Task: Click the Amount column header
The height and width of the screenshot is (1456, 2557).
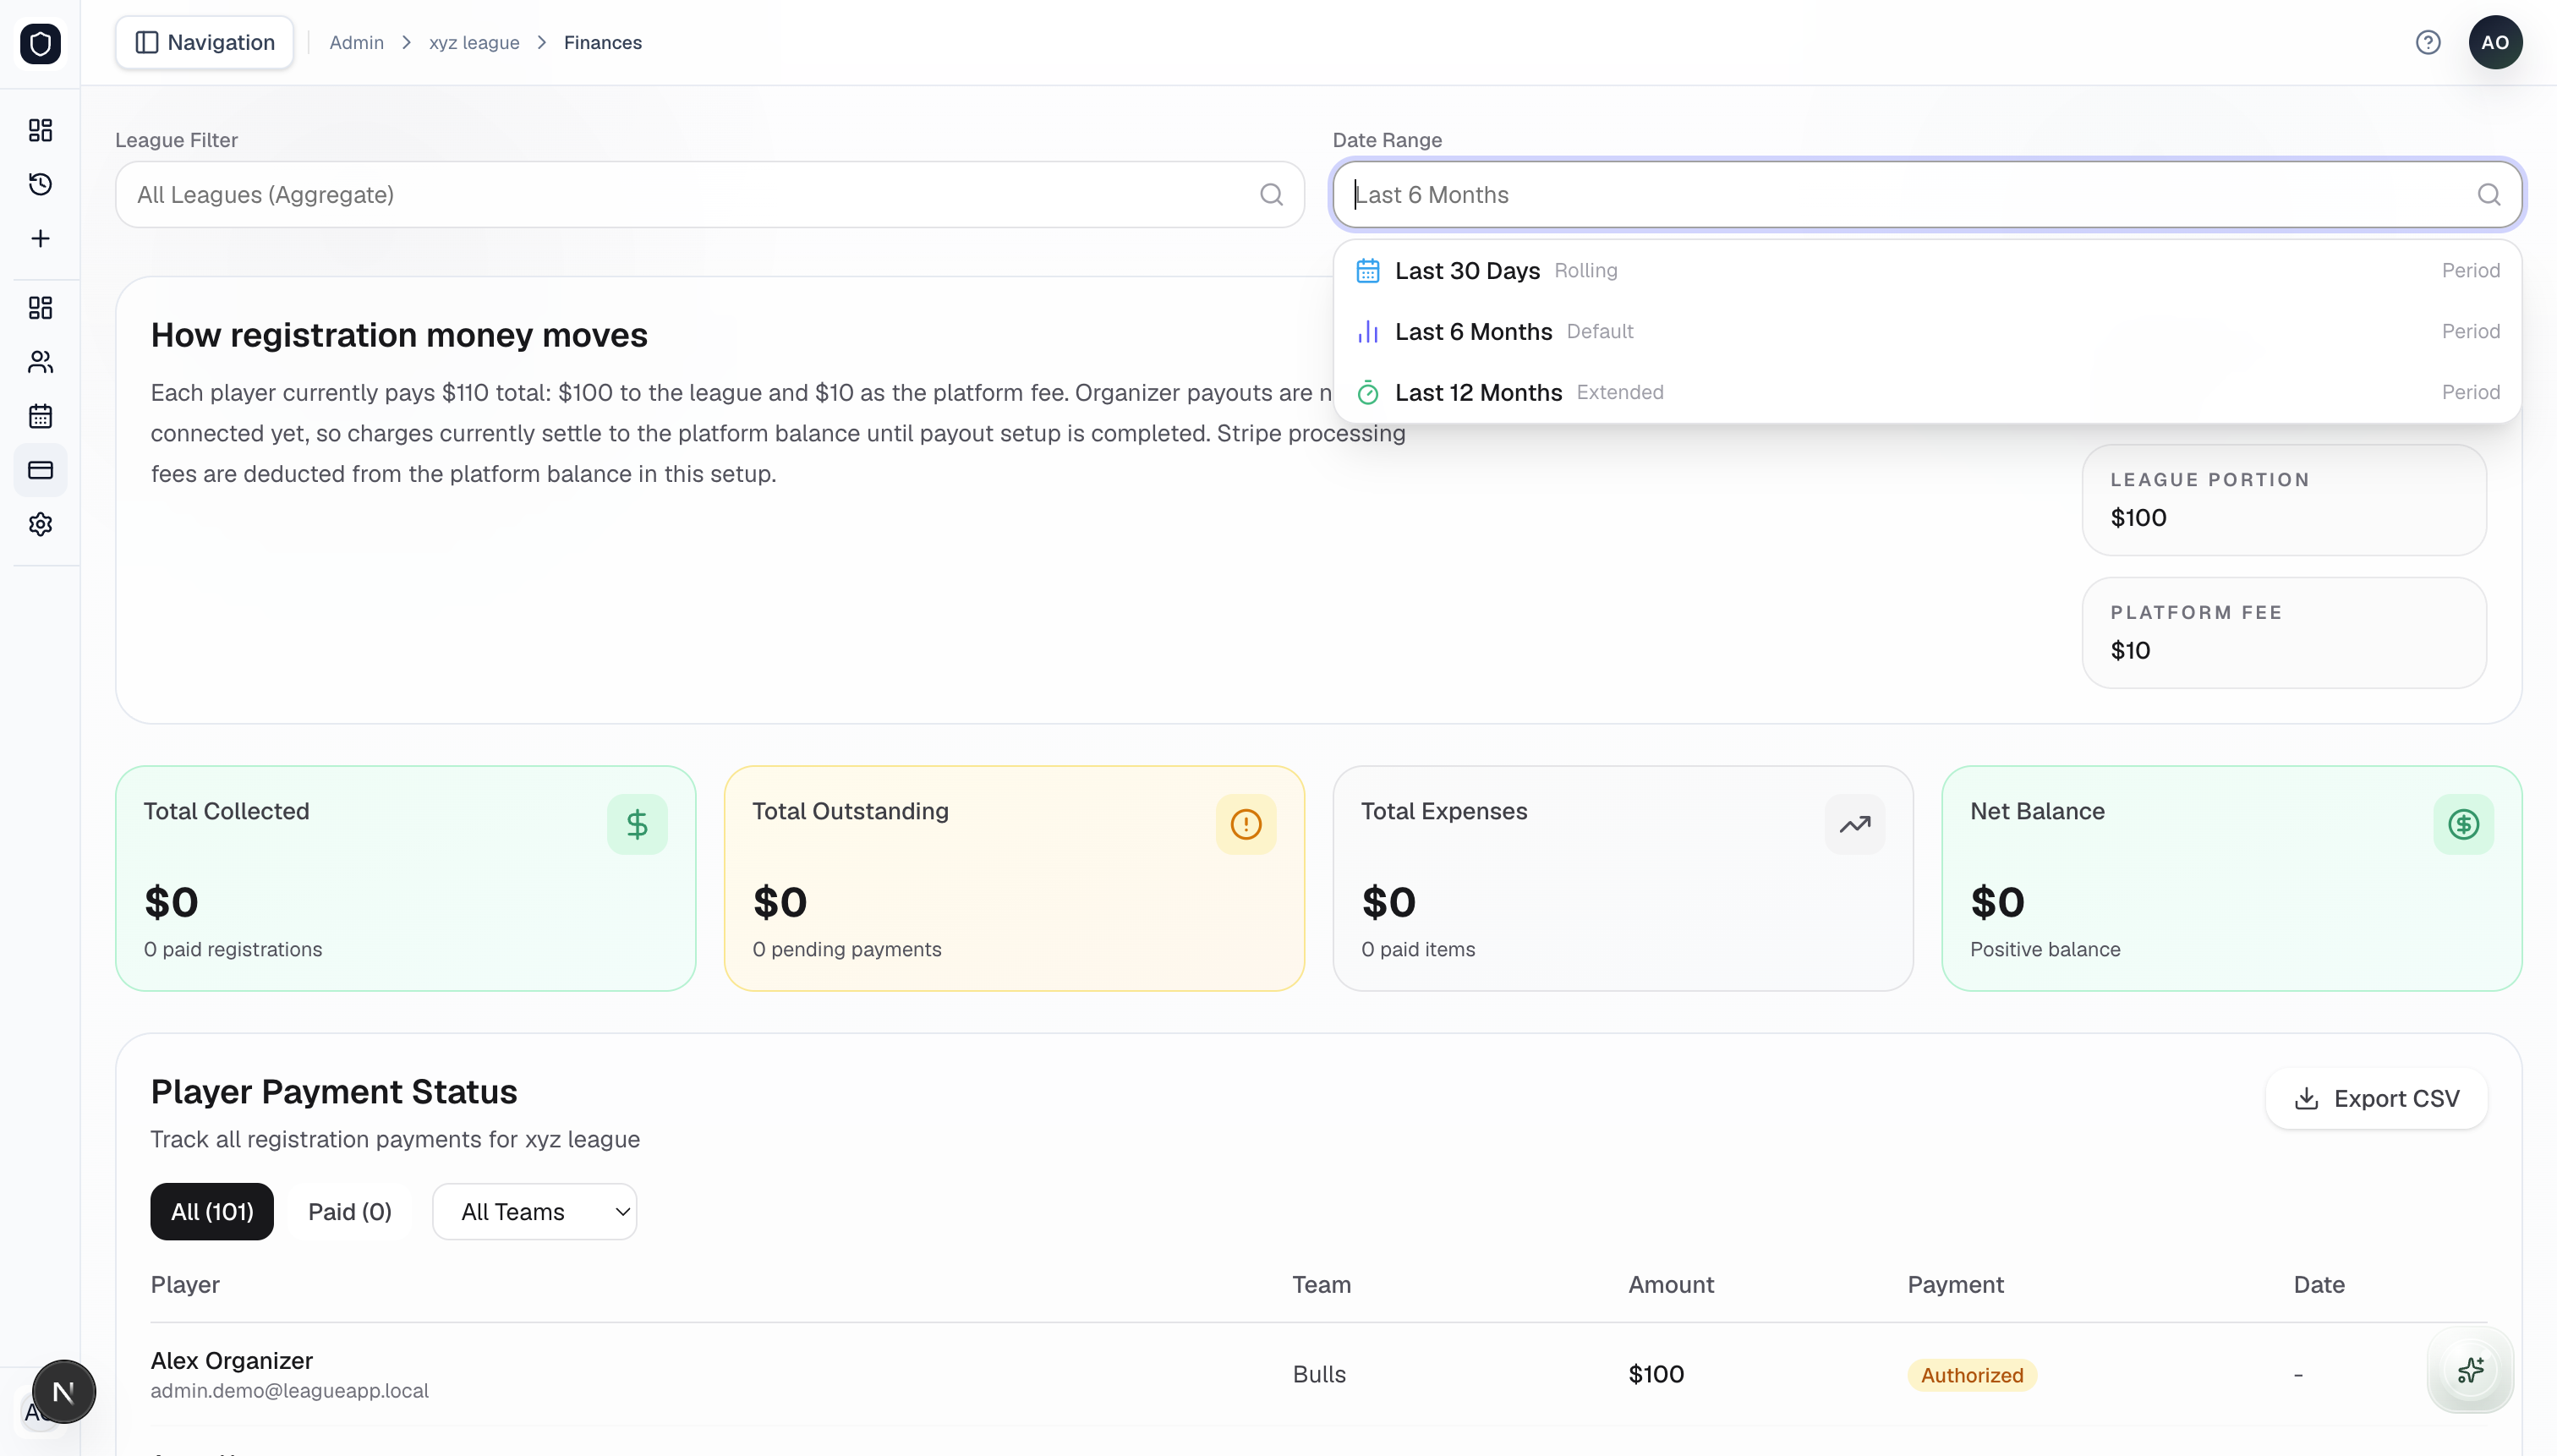Action: pyautogui.click(x=1671, y=1284)
